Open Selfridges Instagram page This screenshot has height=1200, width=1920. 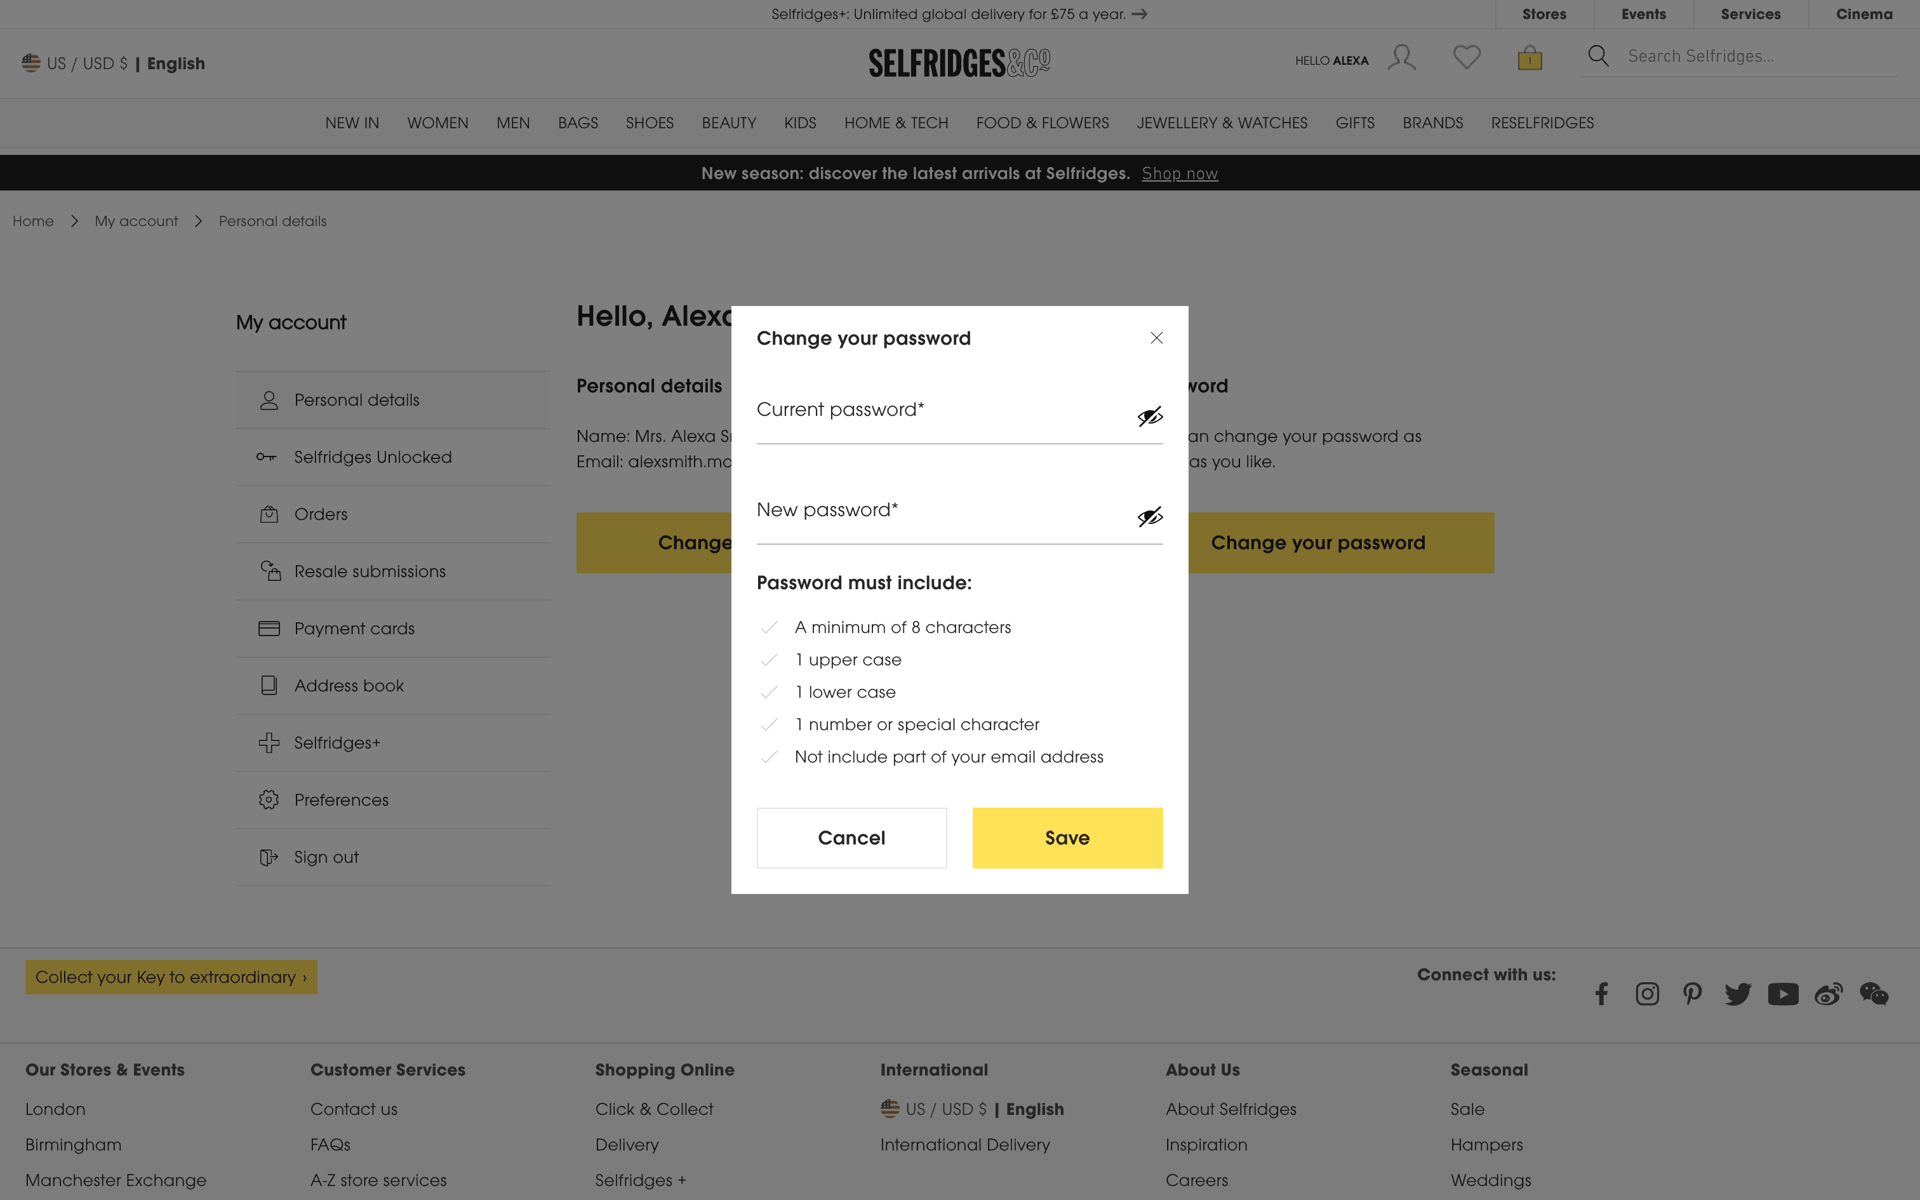click(1647, 993)
